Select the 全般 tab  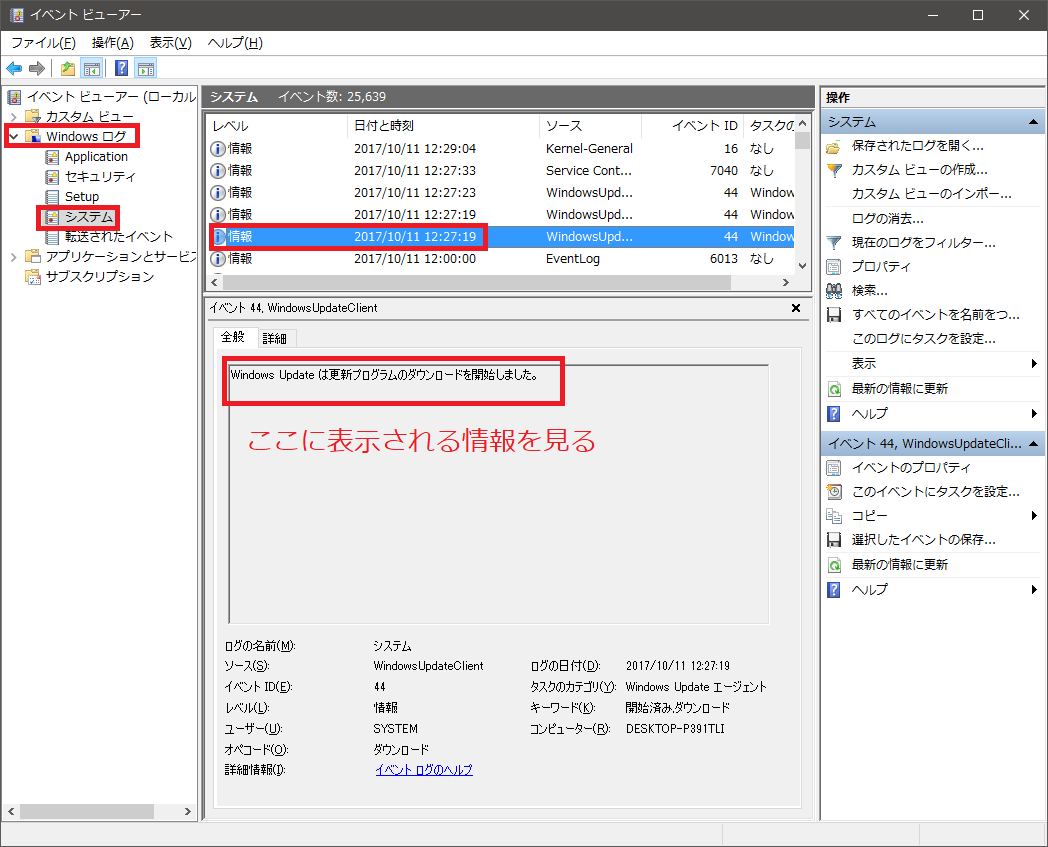[x=233, y=337]
